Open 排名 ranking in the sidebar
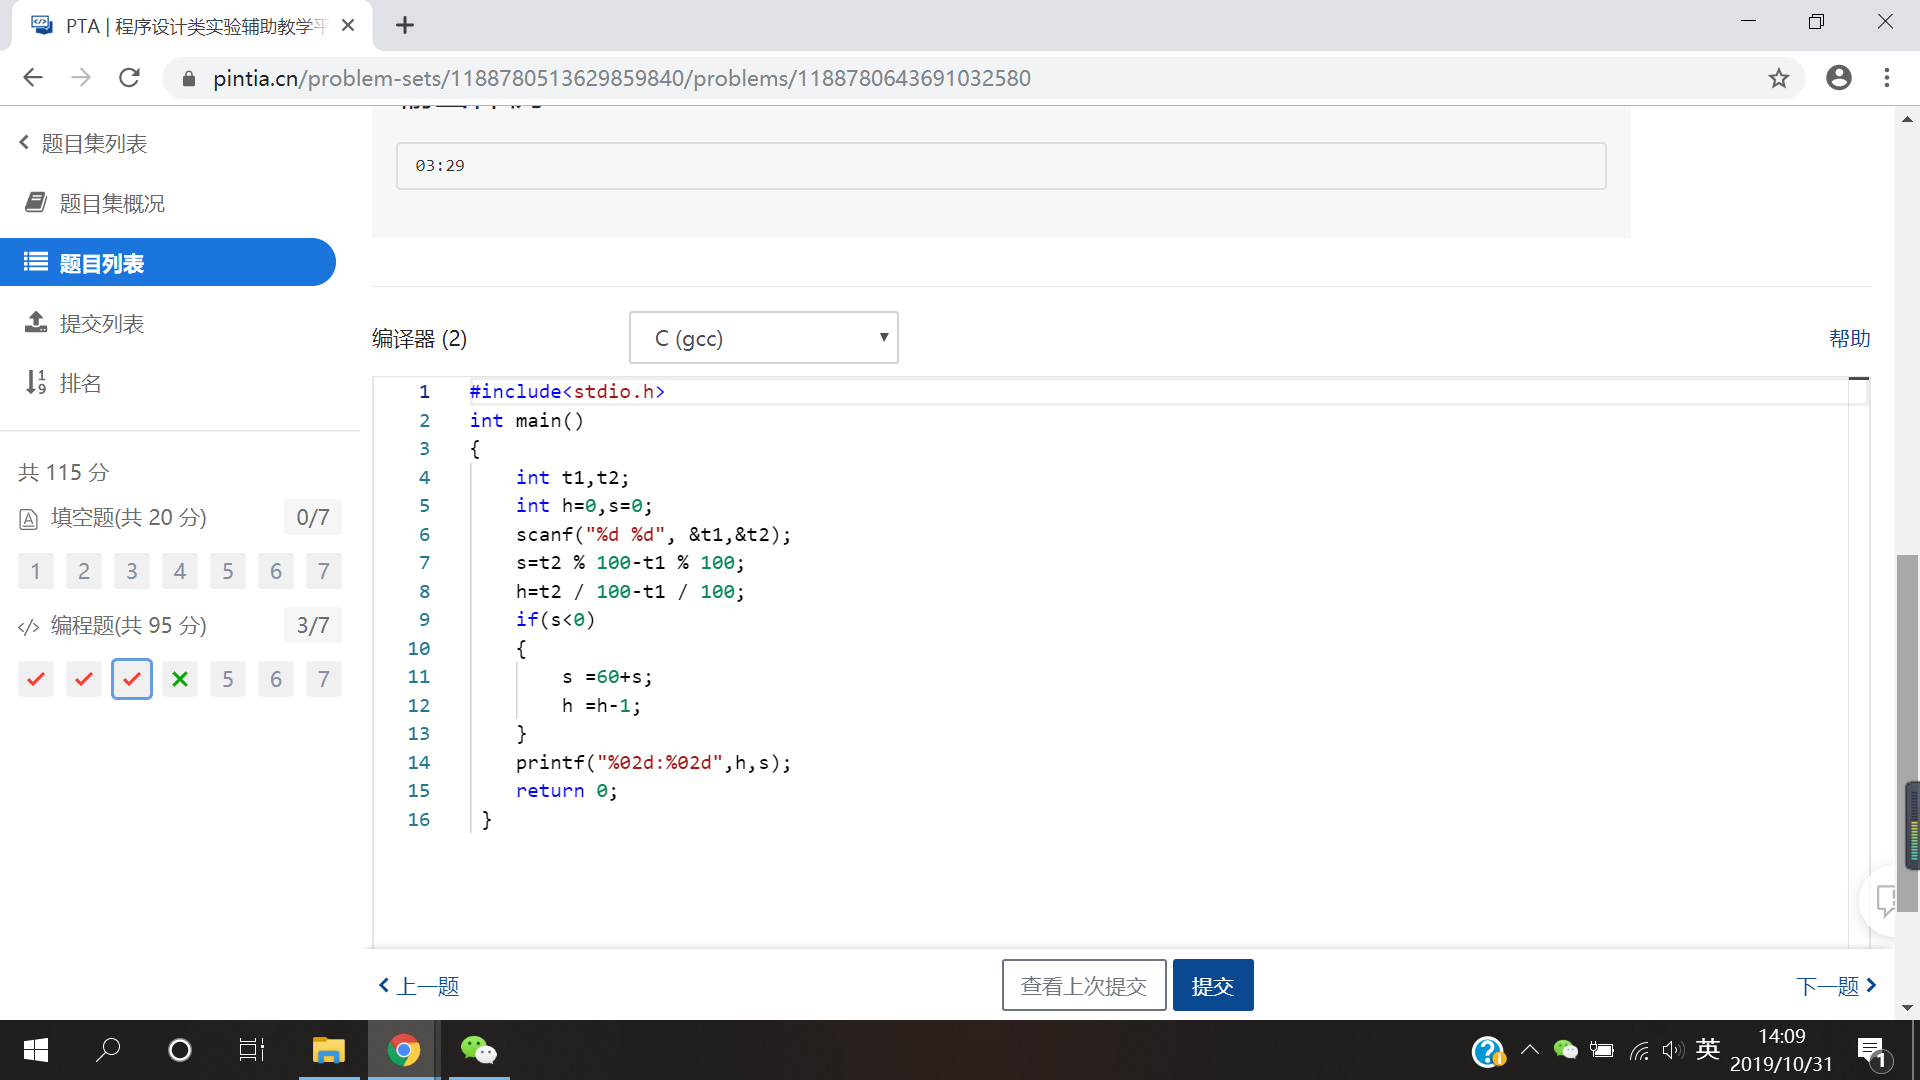This screenshot has width=1920, height=1080. click(80, 383)
